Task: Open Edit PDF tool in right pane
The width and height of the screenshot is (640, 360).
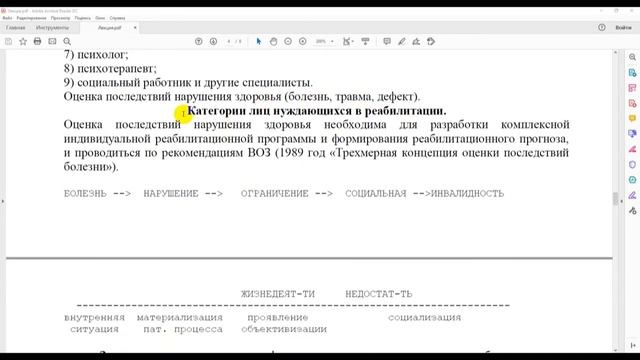Action: (632, 88)
